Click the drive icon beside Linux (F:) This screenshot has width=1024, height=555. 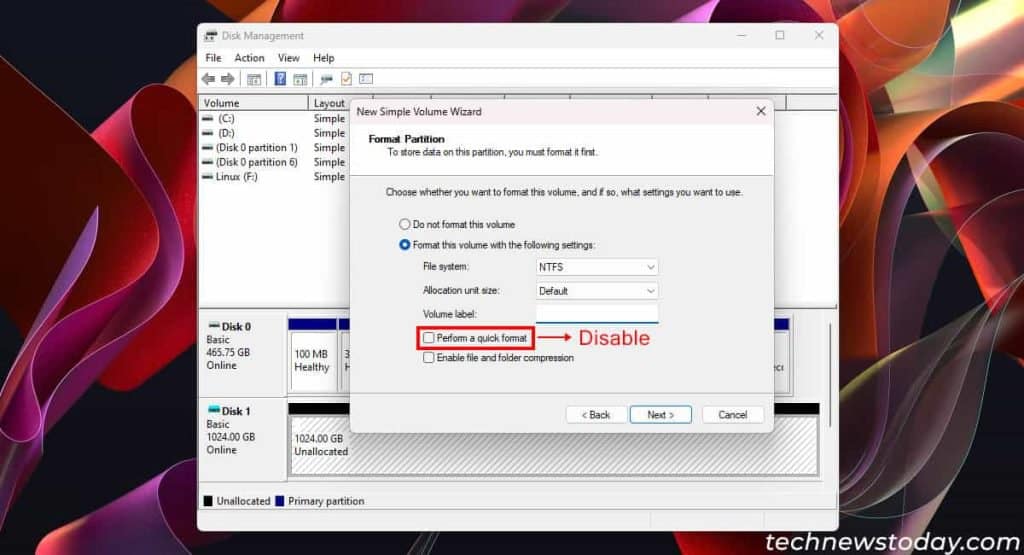coord(208,176)
